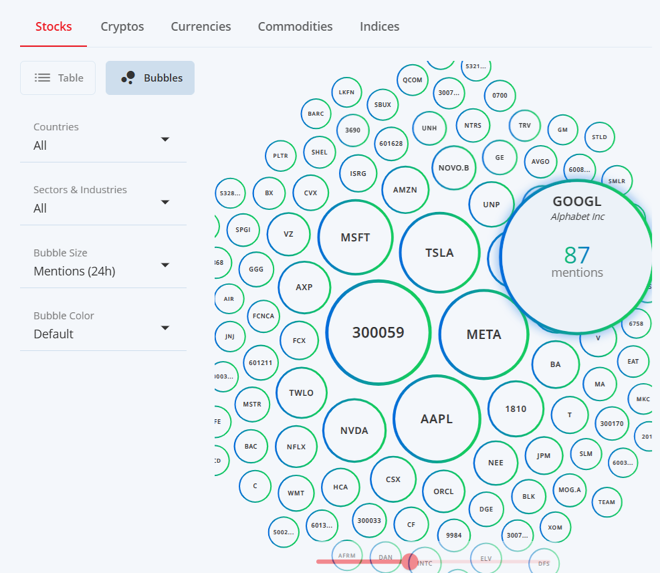Select the NOVO.B bubble

454,168
